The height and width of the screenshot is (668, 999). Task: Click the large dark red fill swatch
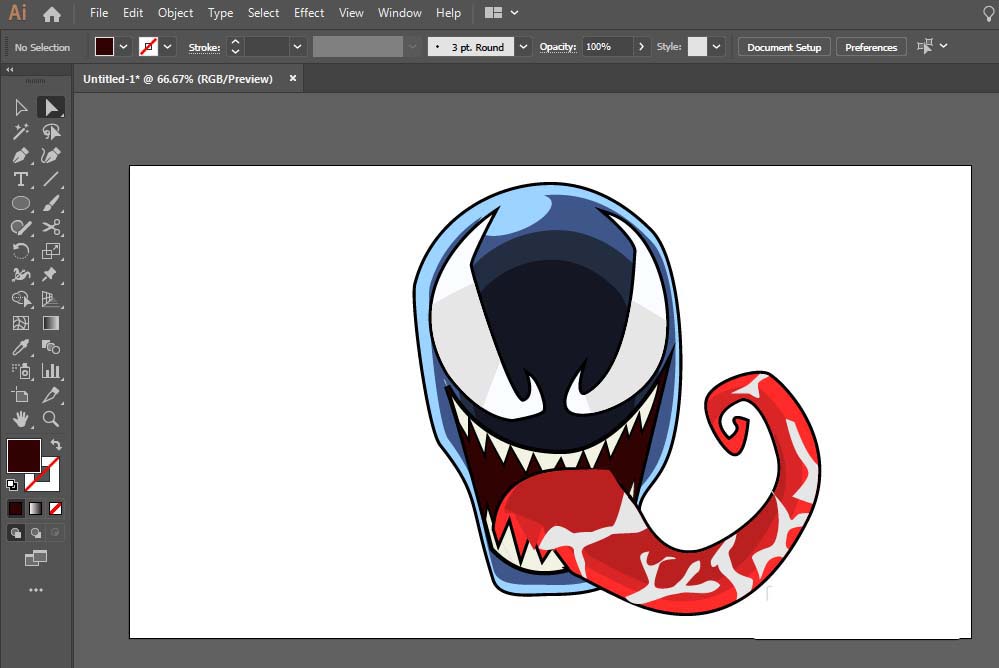(x=23, y=456)
